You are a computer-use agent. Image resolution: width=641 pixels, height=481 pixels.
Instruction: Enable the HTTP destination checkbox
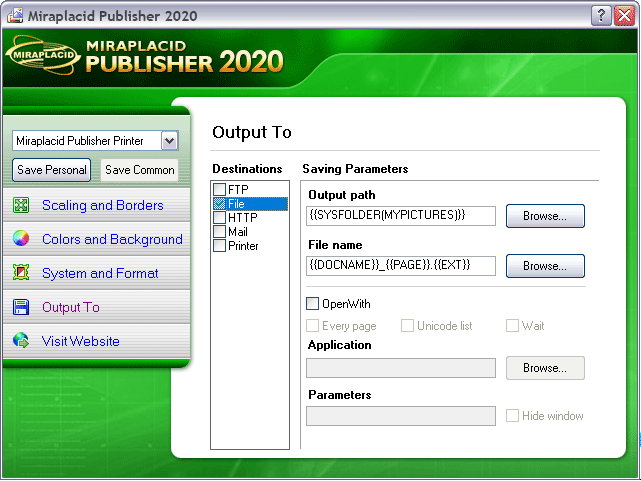point(220,217)
